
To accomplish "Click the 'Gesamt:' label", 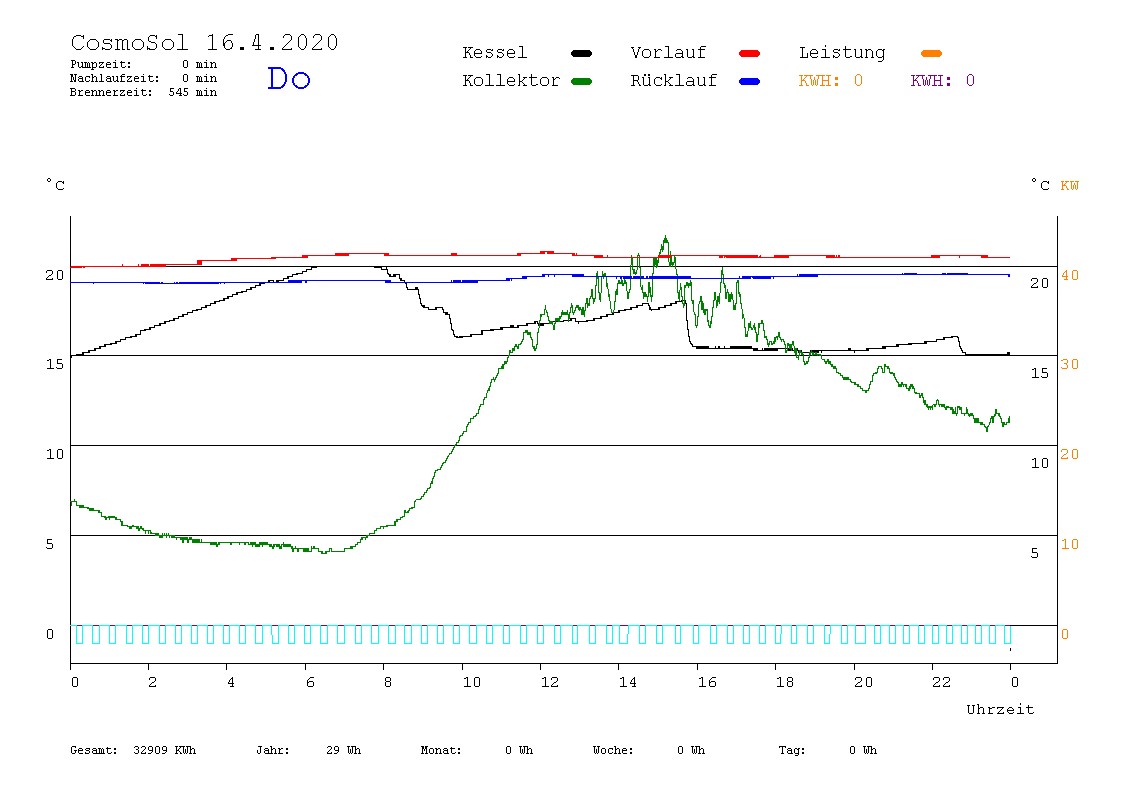I will pos(94,750).
